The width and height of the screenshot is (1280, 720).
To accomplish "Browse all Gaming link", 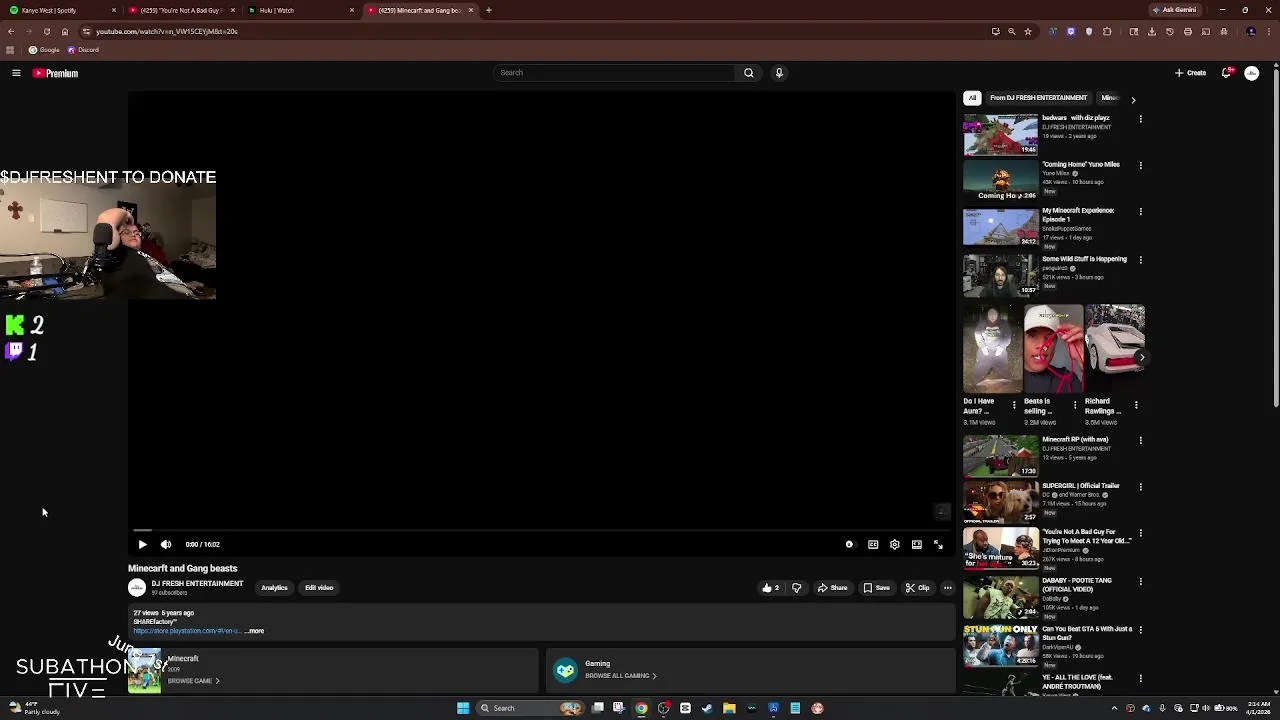I will [621, 676].
